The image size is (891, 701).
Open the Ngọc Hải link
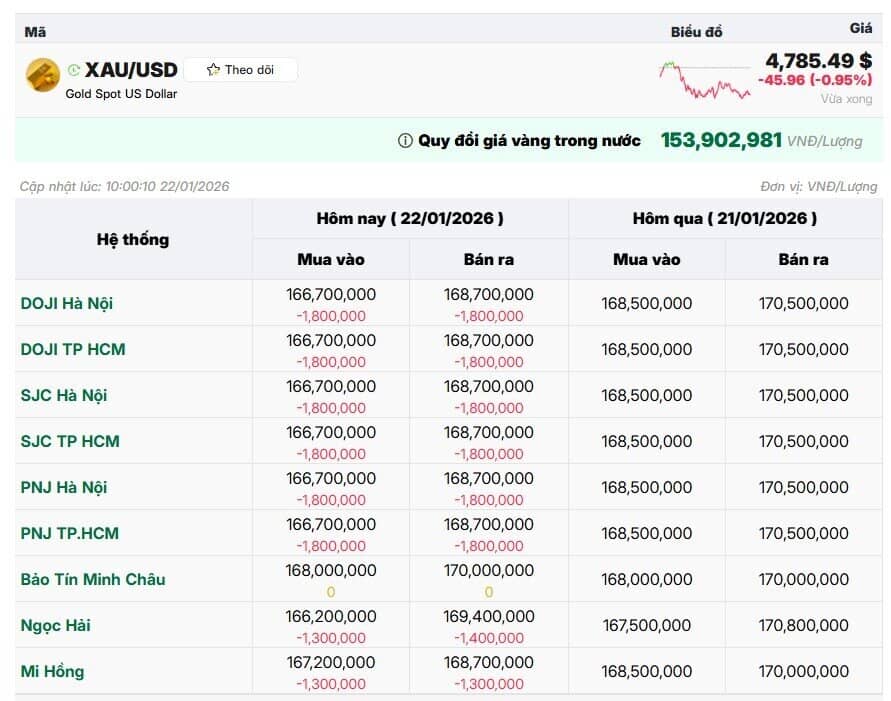55,625
